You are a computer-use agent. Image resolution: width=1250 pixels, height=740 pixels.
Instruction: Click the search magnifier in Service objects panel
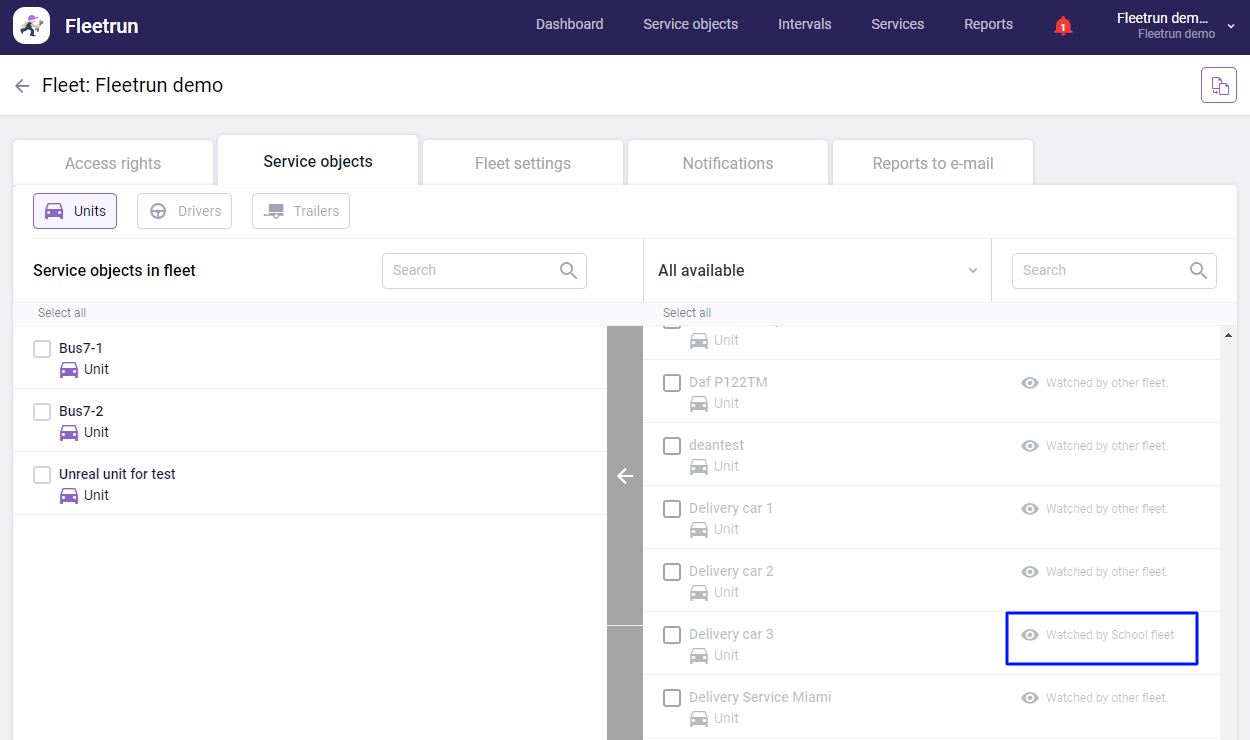568,270
